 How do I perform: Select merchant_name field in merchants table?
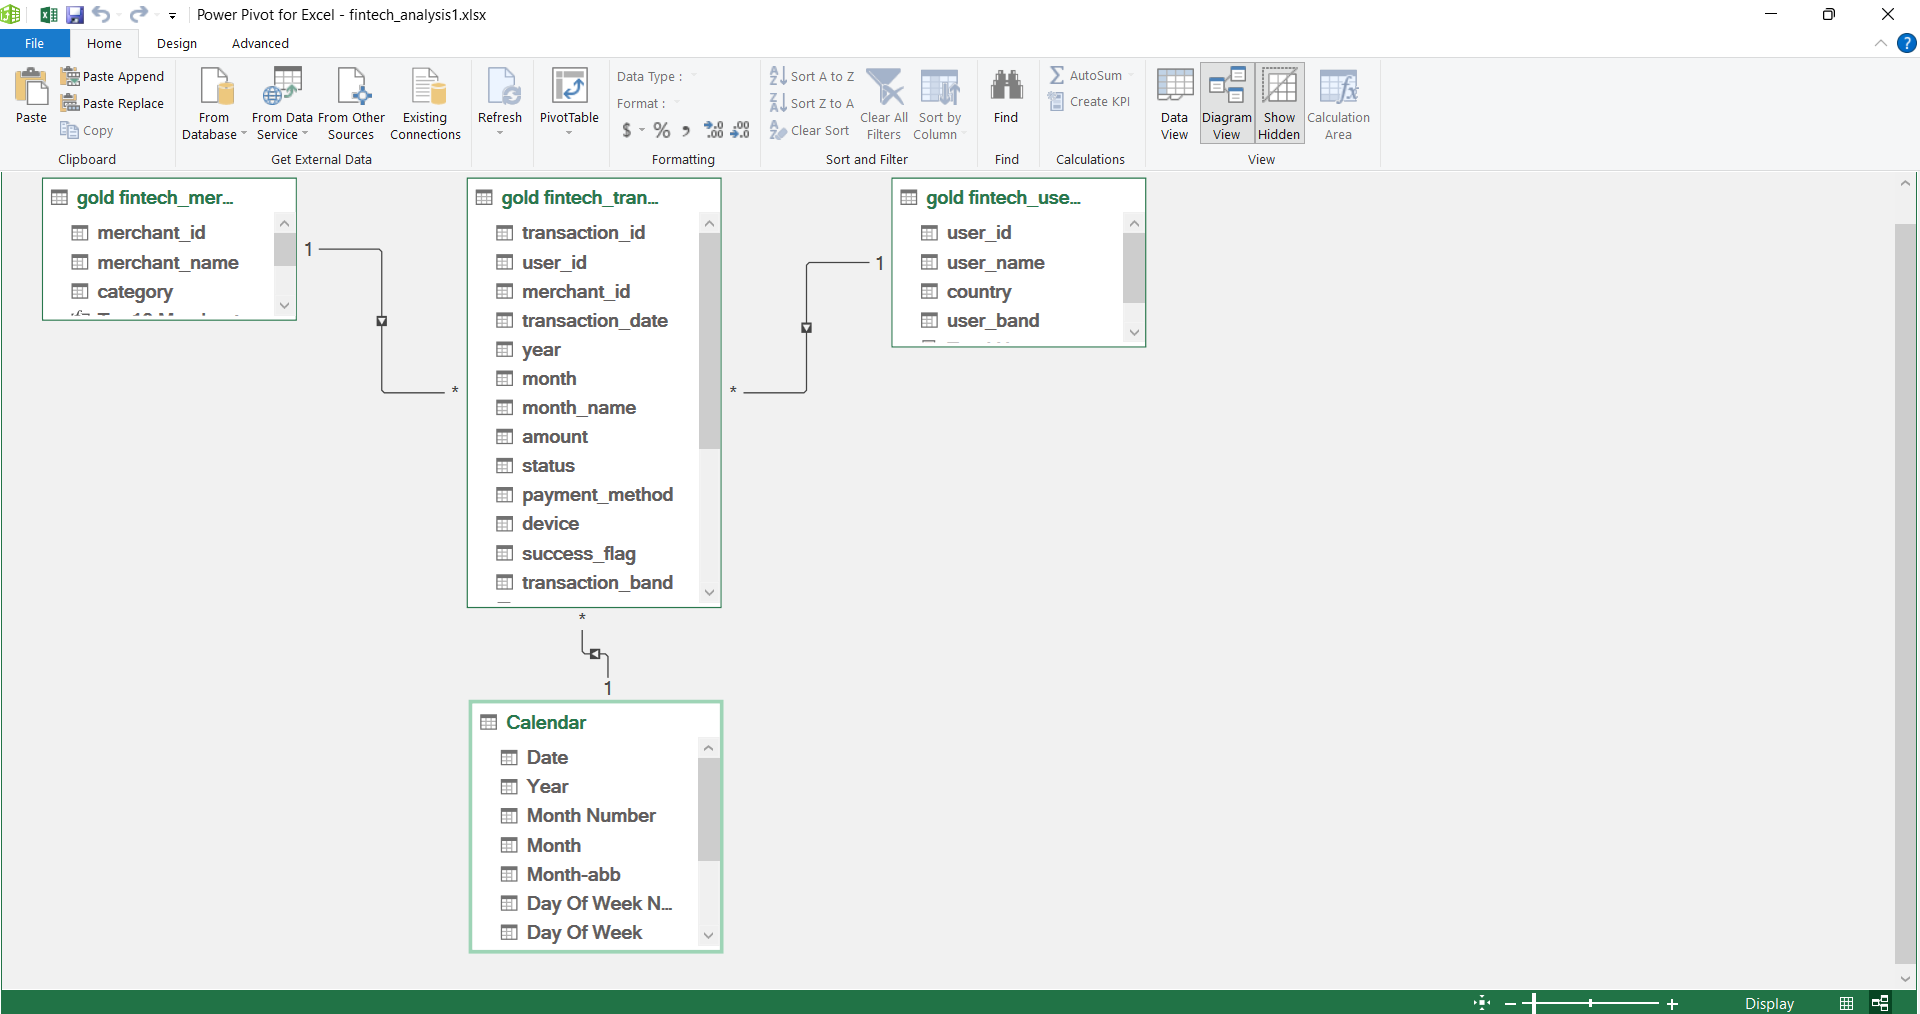pos(168,262)
